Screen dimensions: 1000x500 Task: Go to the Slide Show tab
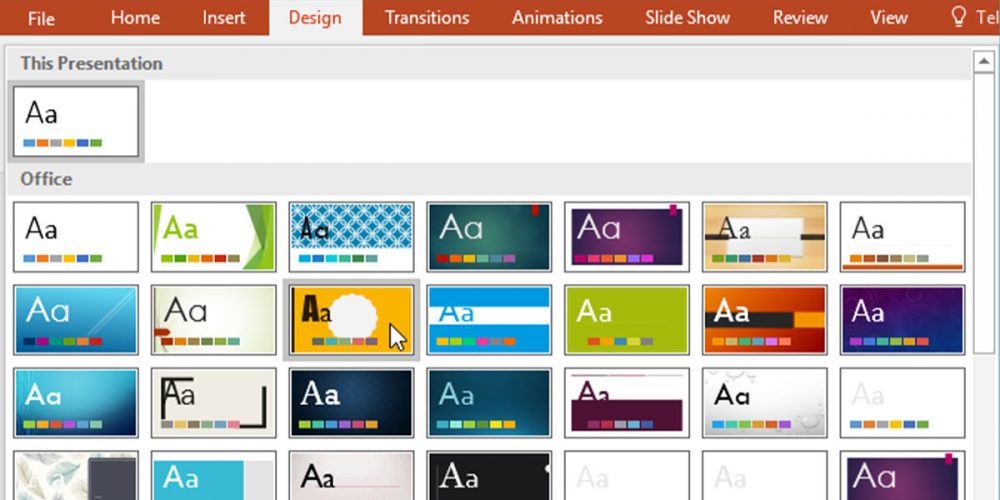click(687, 18)
